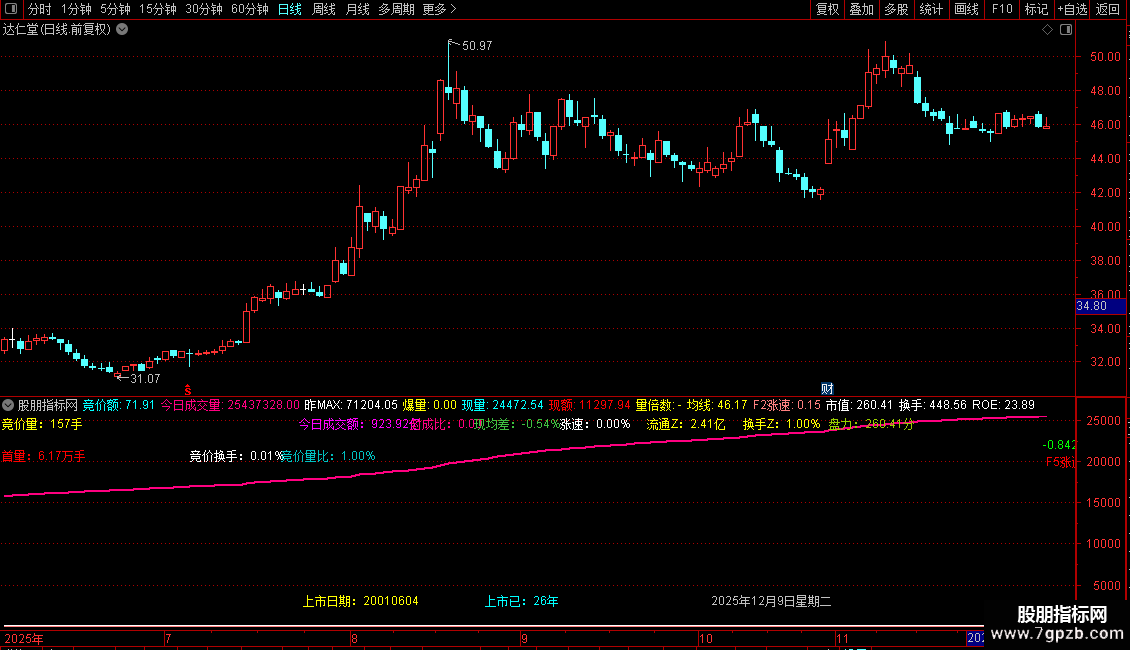Select the 30分钟 period tab
Image resolution: width=1130 pixels, height=650 pixels.
[x=204, y=9]
